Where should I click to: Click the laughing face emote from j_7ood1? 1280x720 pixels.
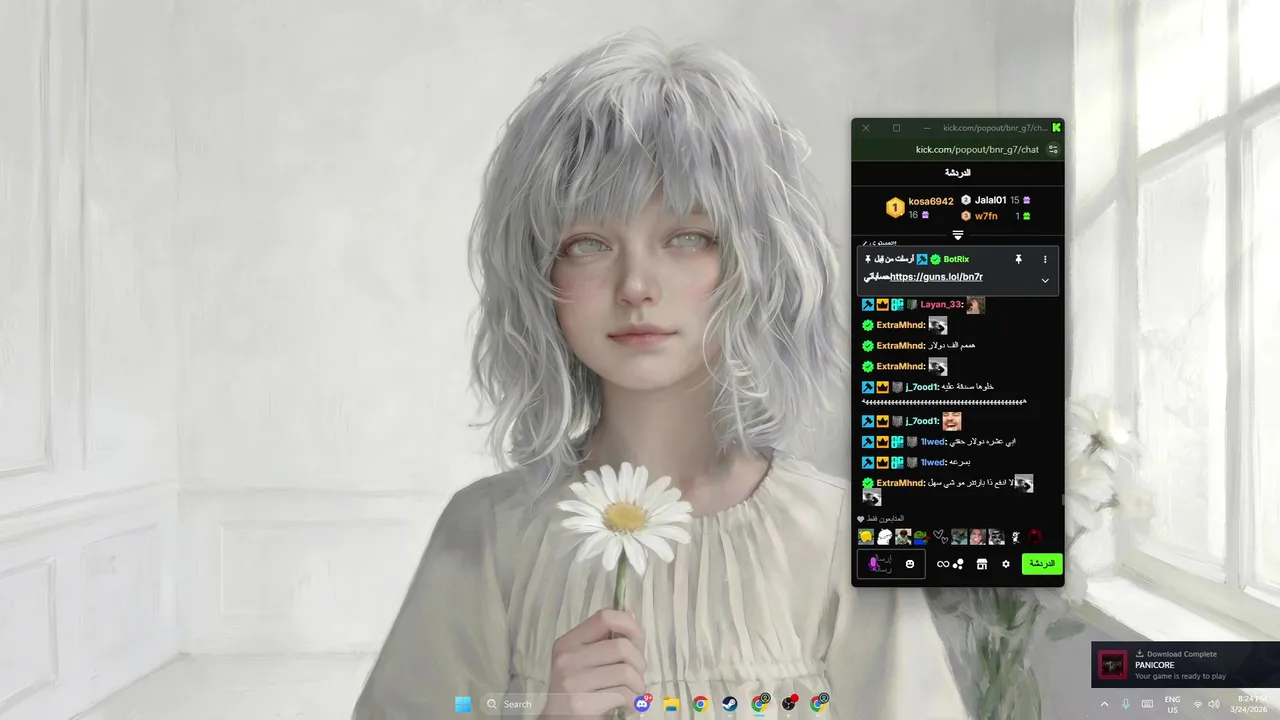(951, 421)
